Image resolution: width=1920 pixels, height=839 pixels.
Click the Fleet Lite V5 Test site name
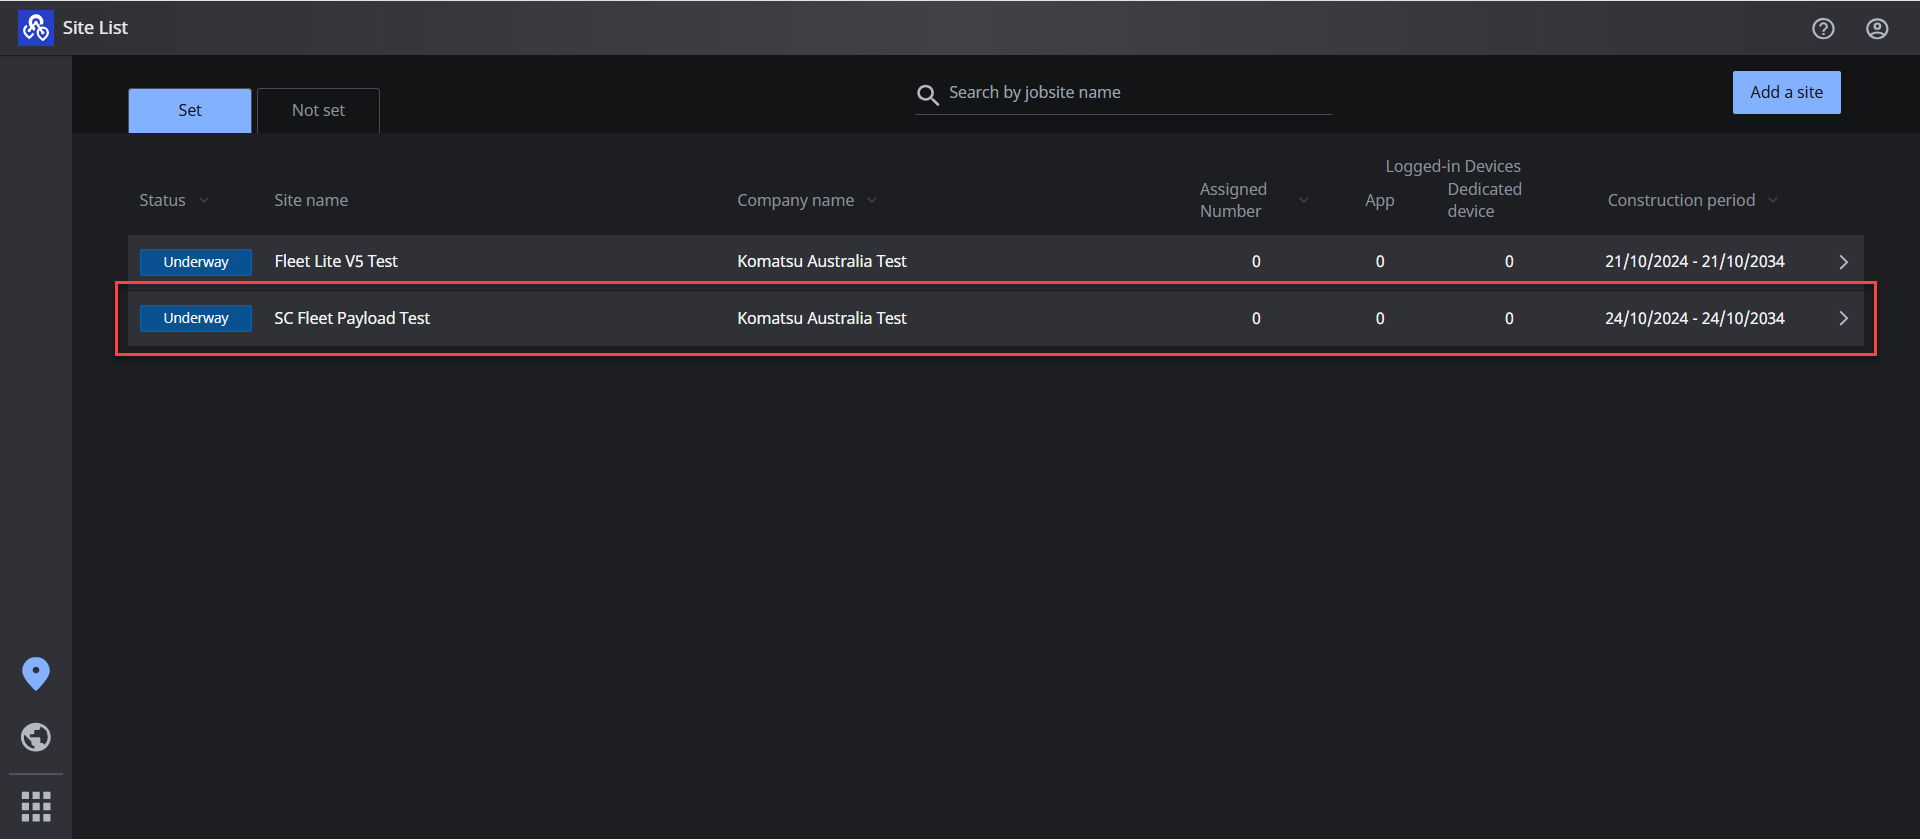click(x=336, y=261)
